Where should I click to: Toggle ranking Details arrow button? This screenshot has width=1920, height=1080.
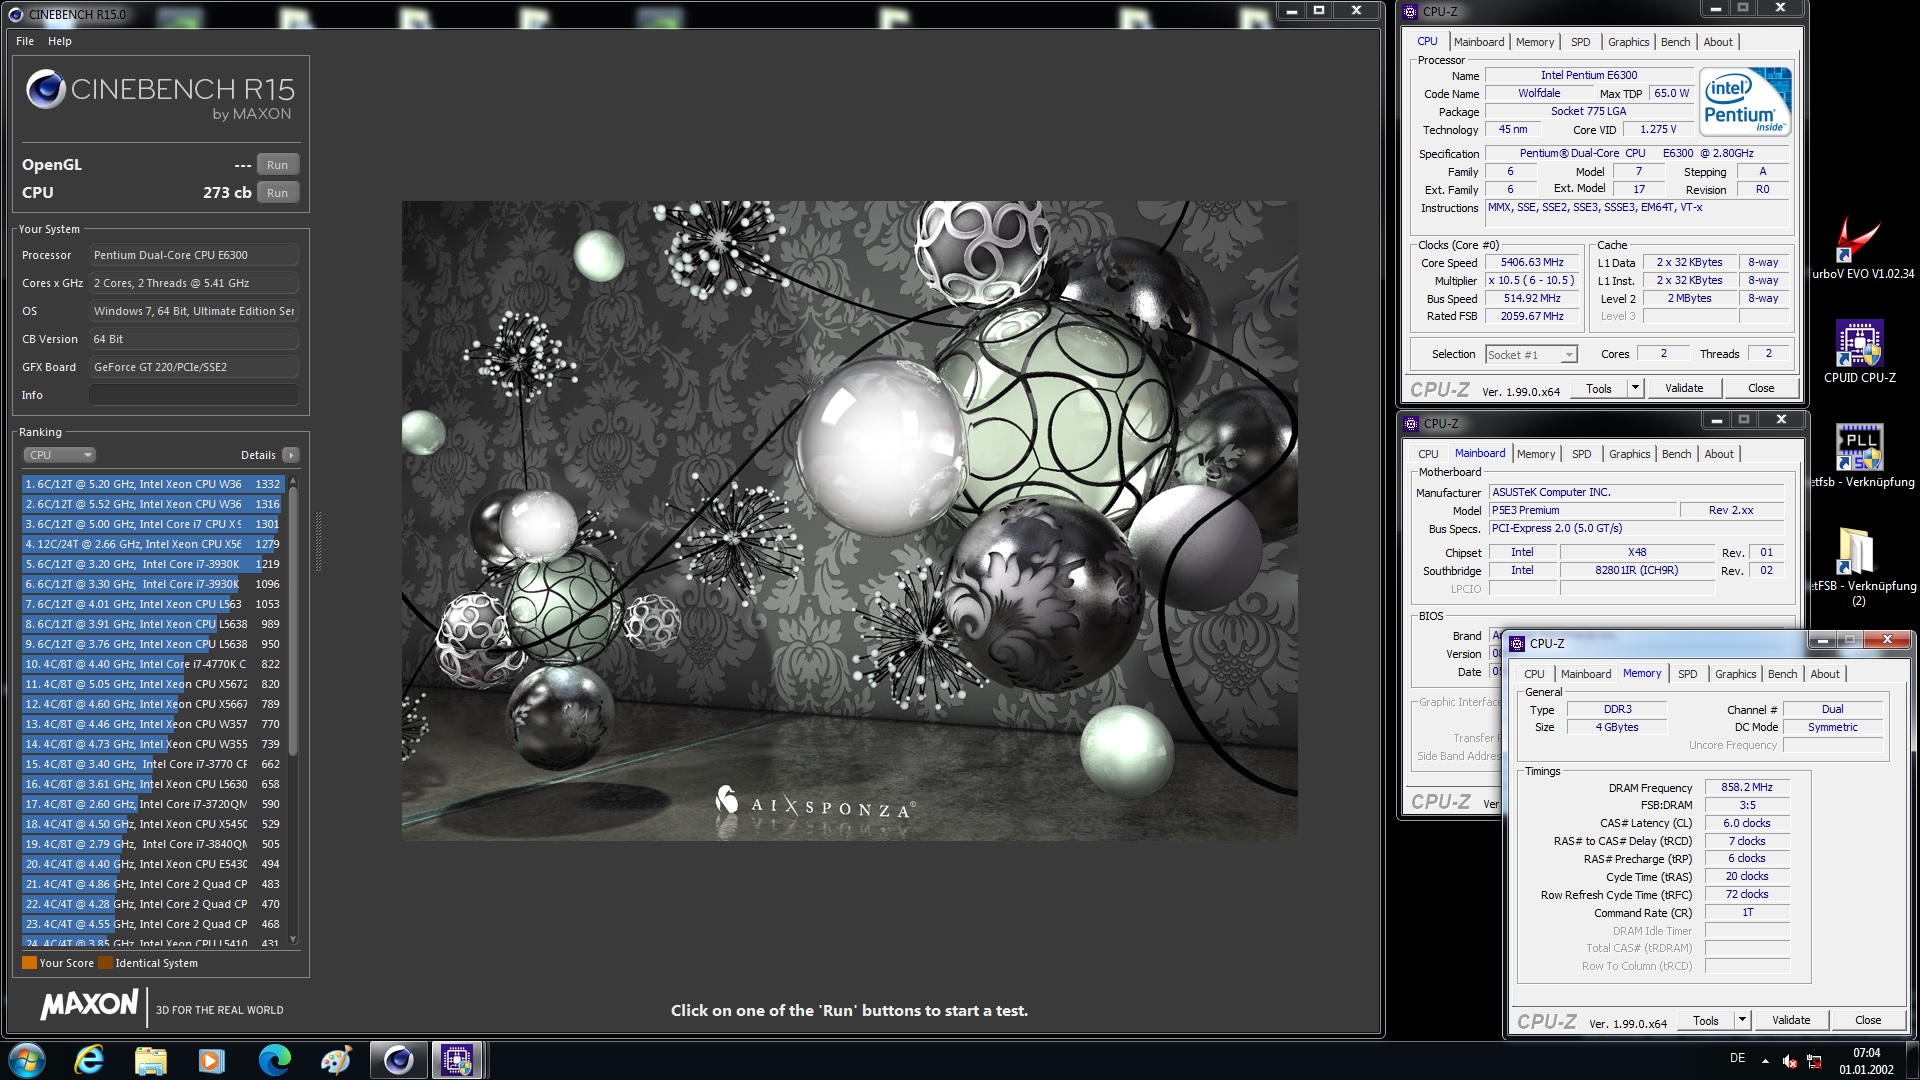(291, 455)
